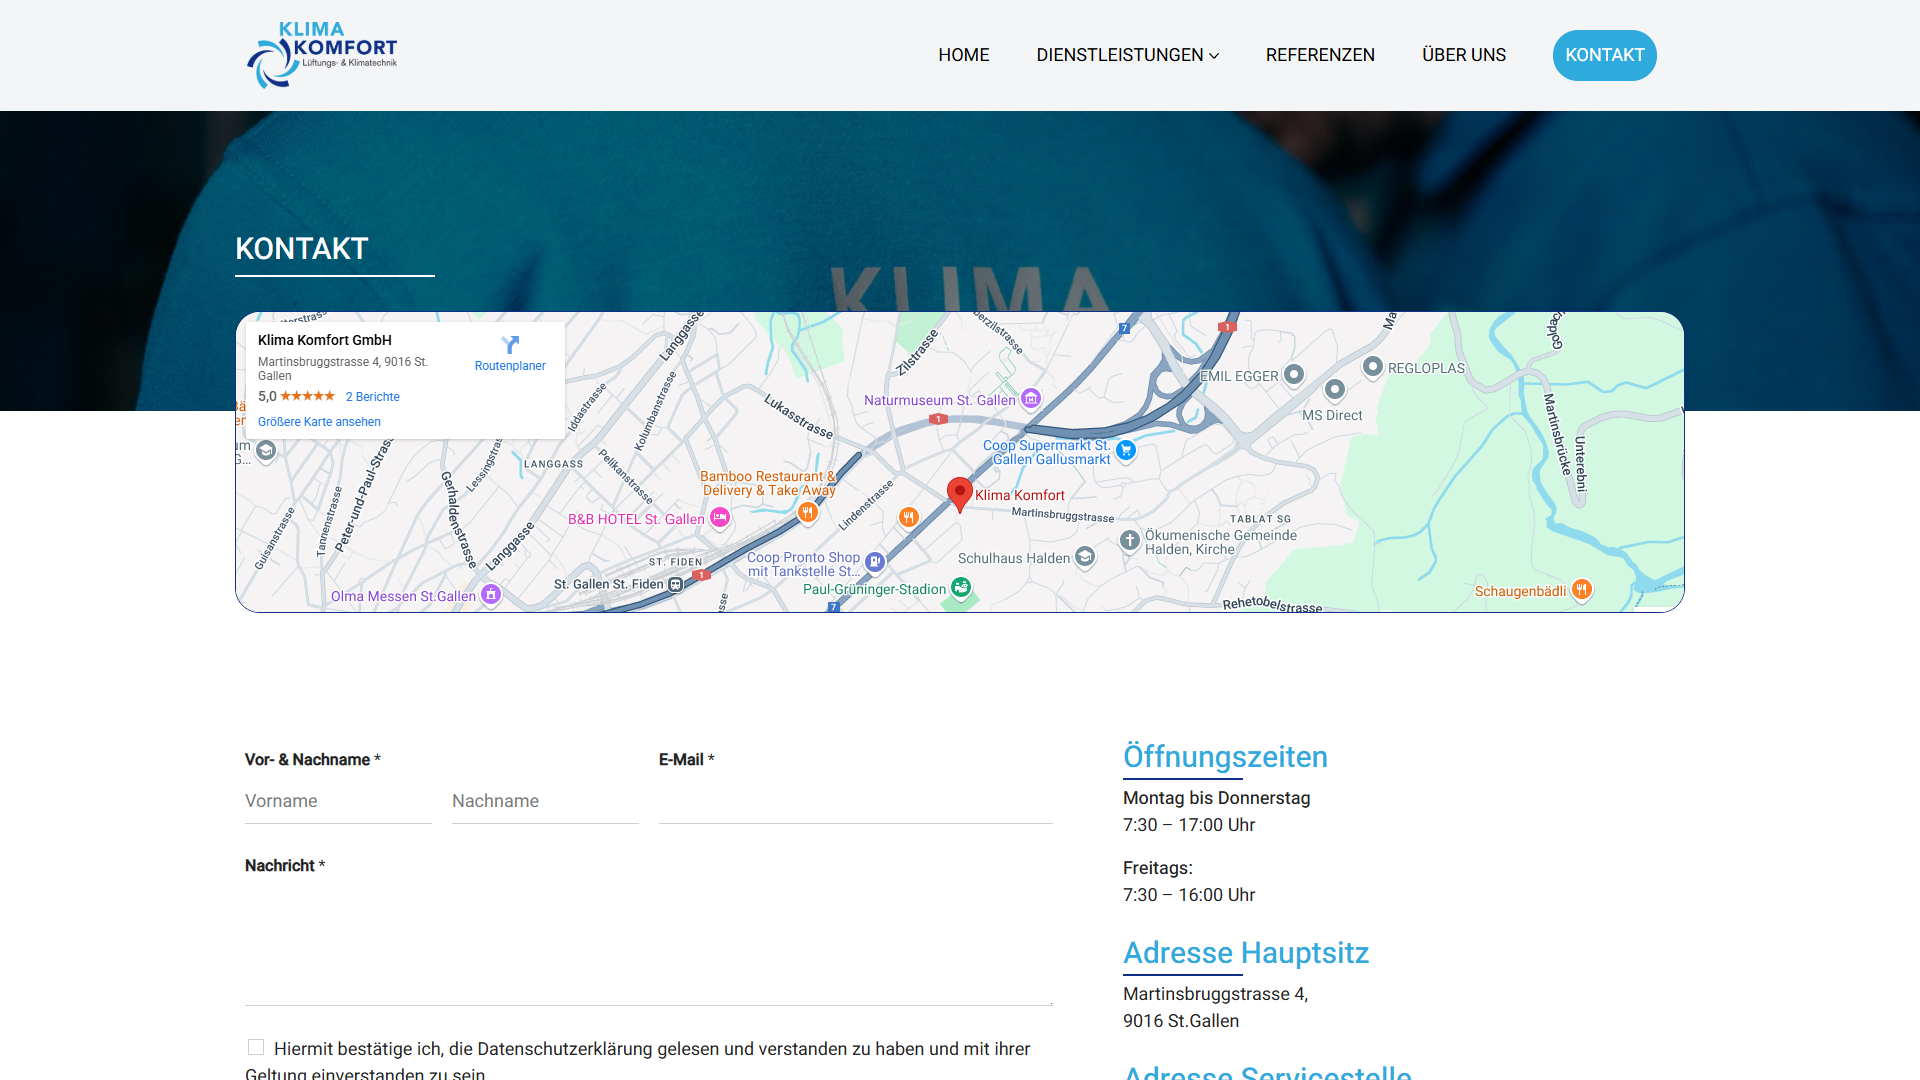Screen dimensions: 1920x1080
Task: Click the Adresse Hauptsitz heading
Action: point(1246,953)
